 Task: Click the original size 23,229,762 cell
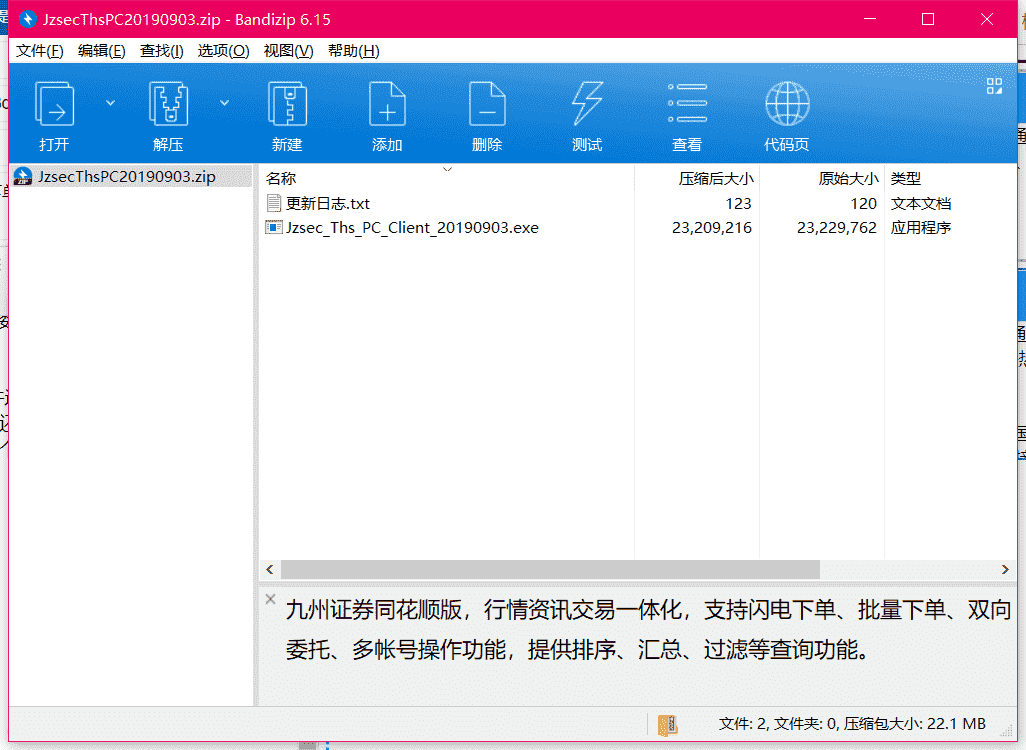tap(837, 228)
